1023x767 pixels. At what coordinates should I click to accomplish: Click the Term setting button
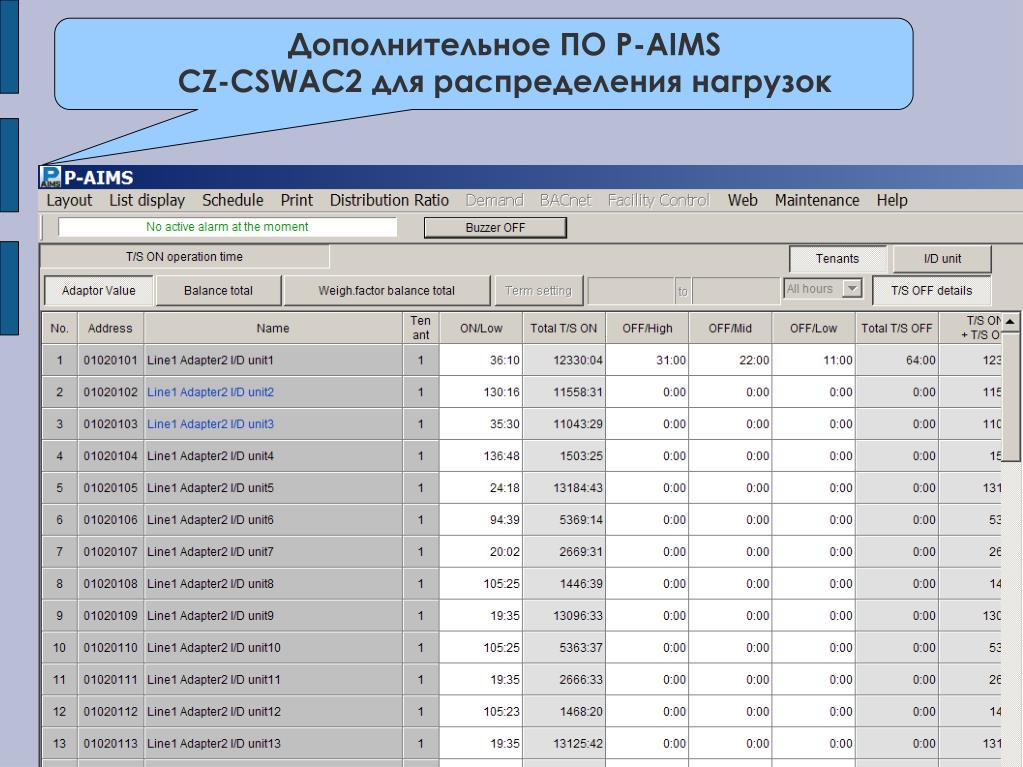[x=538, y=291]
